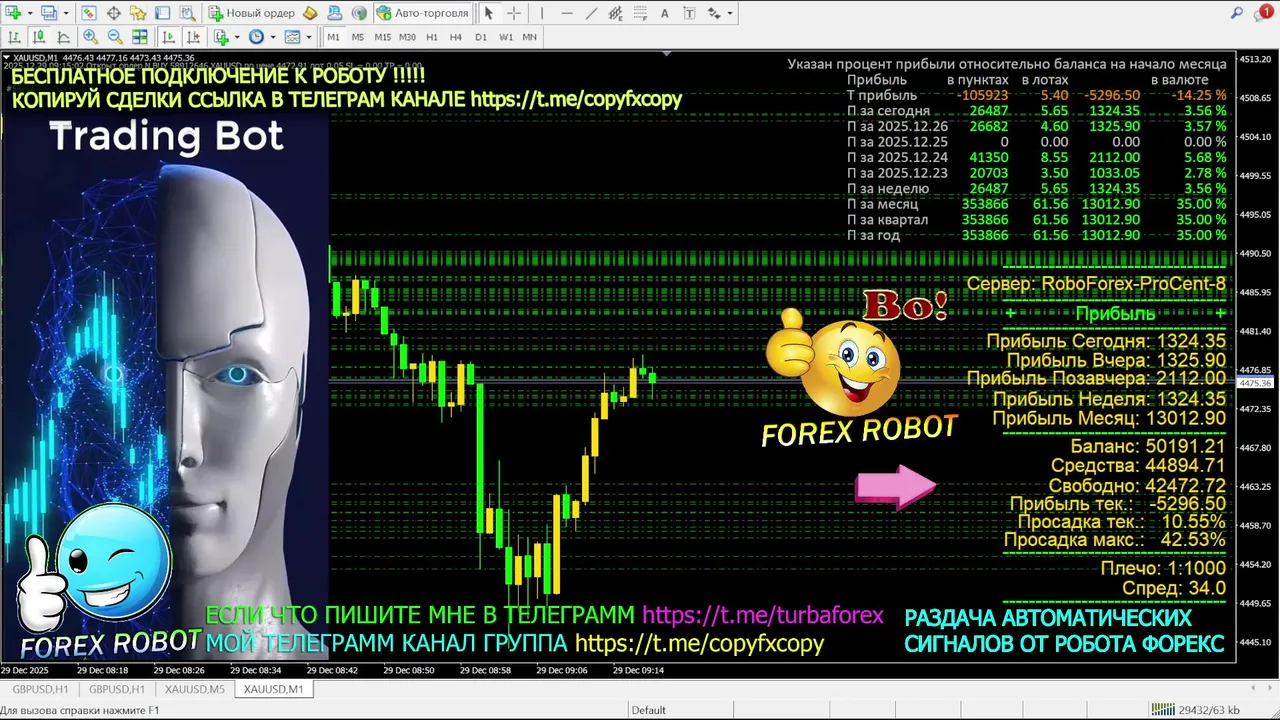
Task: Expand the arrows tool dropdown
Action: (730, 13)
